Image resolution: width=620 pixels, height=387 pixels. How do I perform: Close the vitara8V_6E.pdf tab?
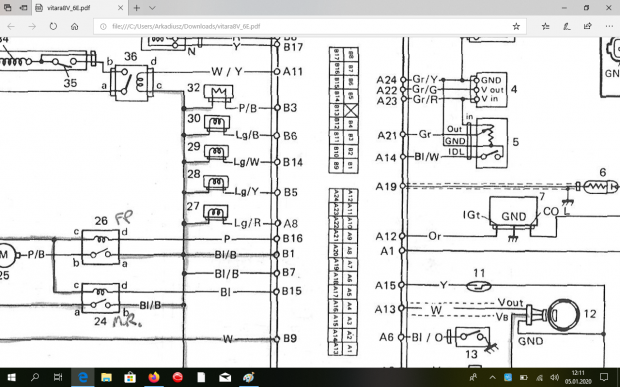tap(120, 8)
